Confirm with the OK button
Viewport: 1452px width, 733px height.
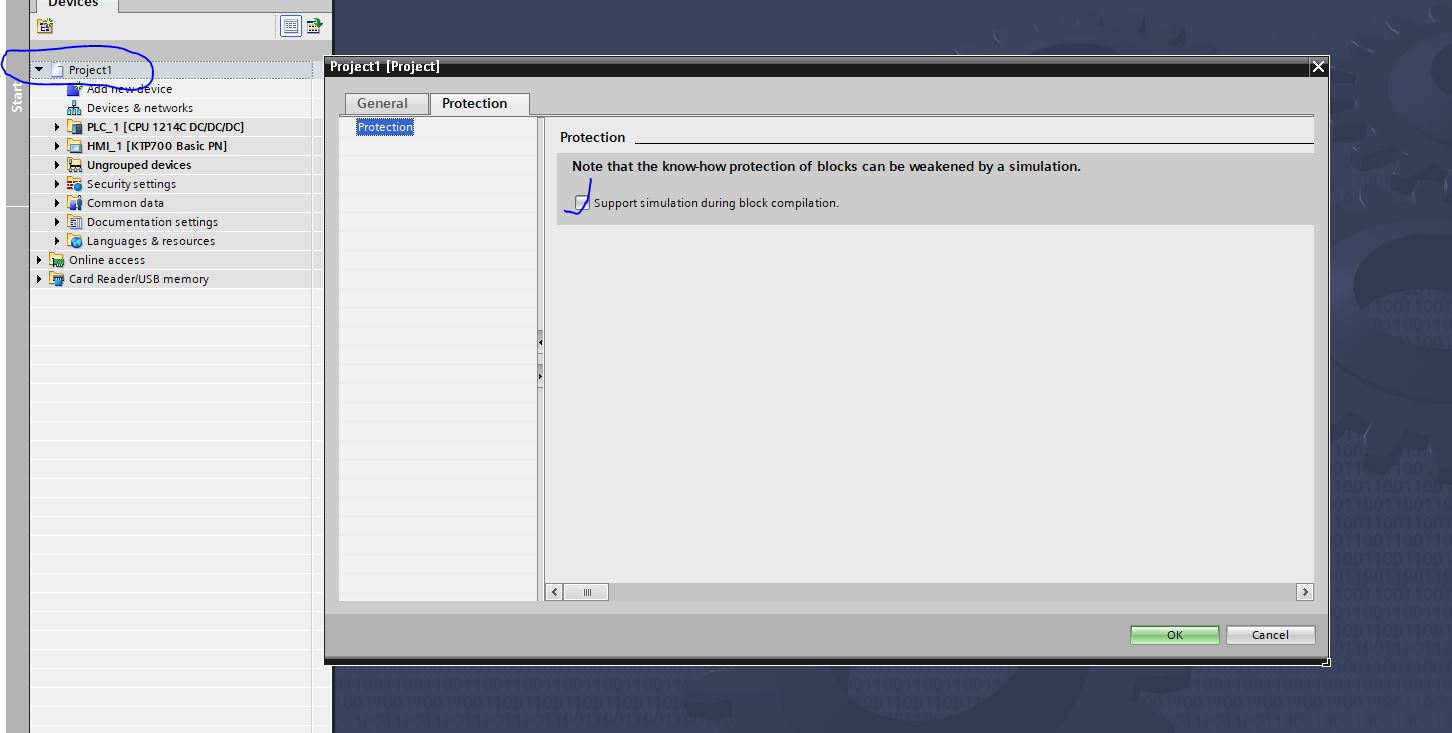(1175, 635)
